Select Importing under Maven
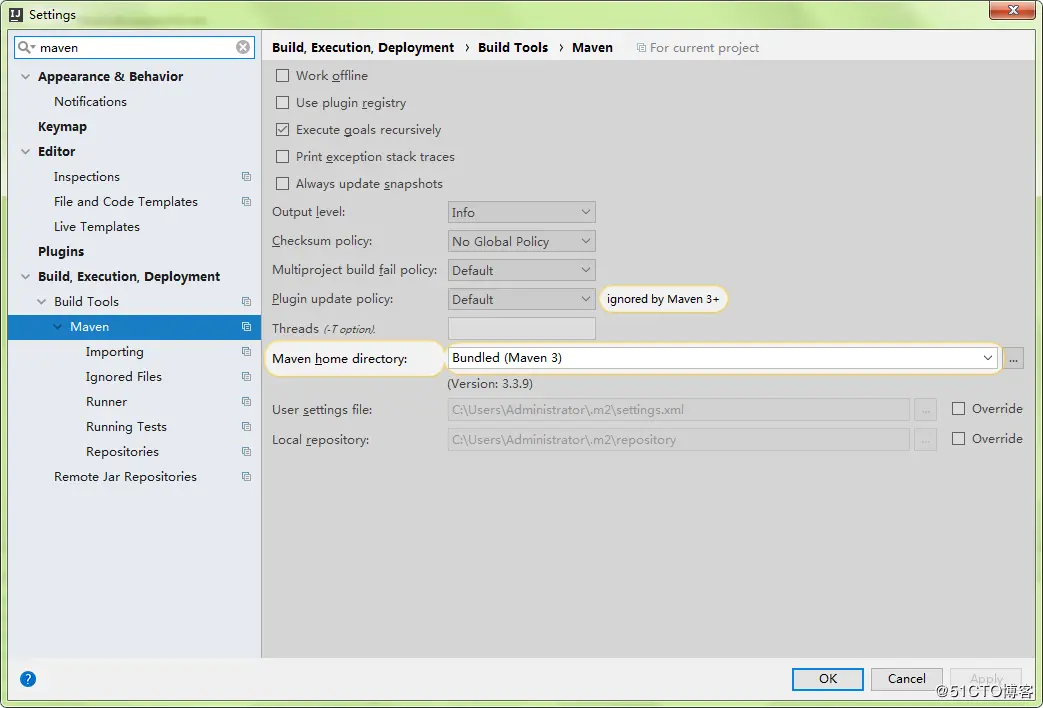 [114, 351]
